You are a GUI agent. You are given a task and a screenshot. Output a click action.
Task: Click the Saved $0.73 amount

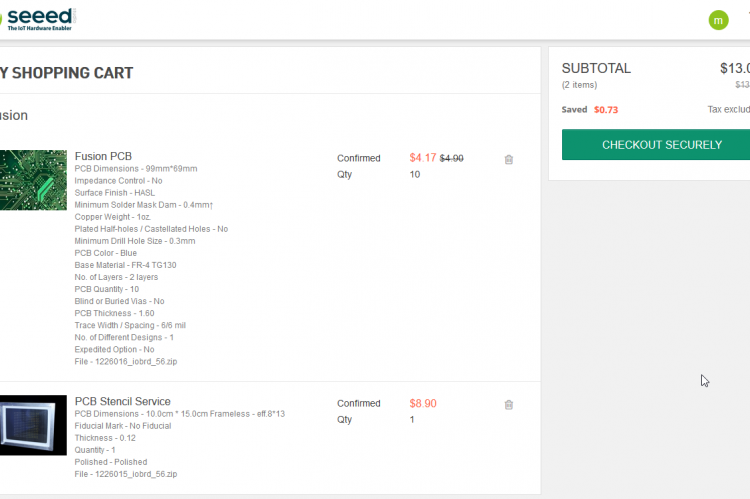tap(606, 110)
